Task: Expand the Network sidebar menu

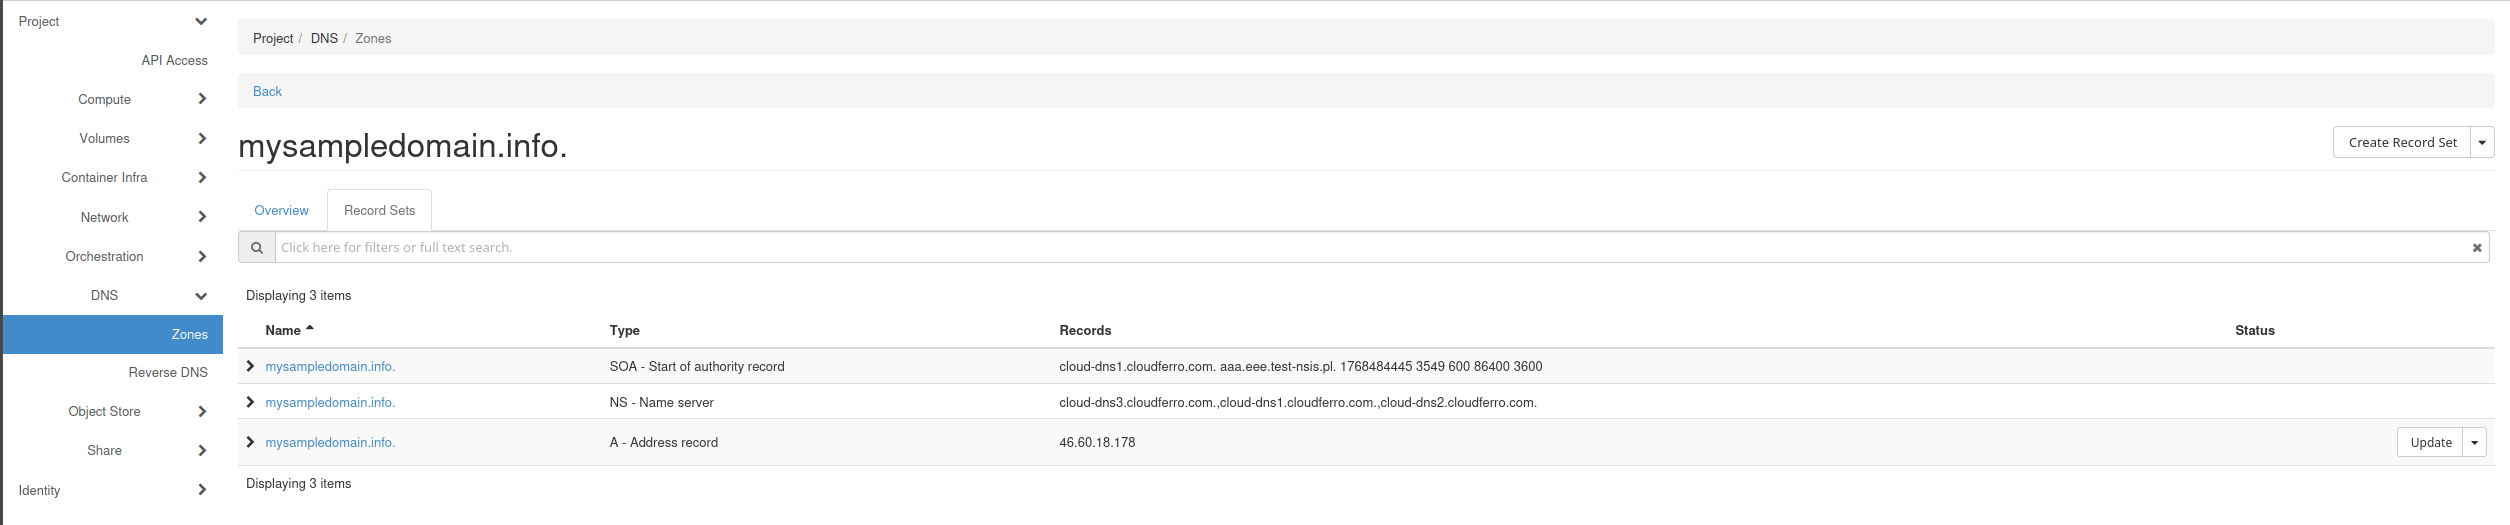Action: pyautogui.click(x=202, y=217)
